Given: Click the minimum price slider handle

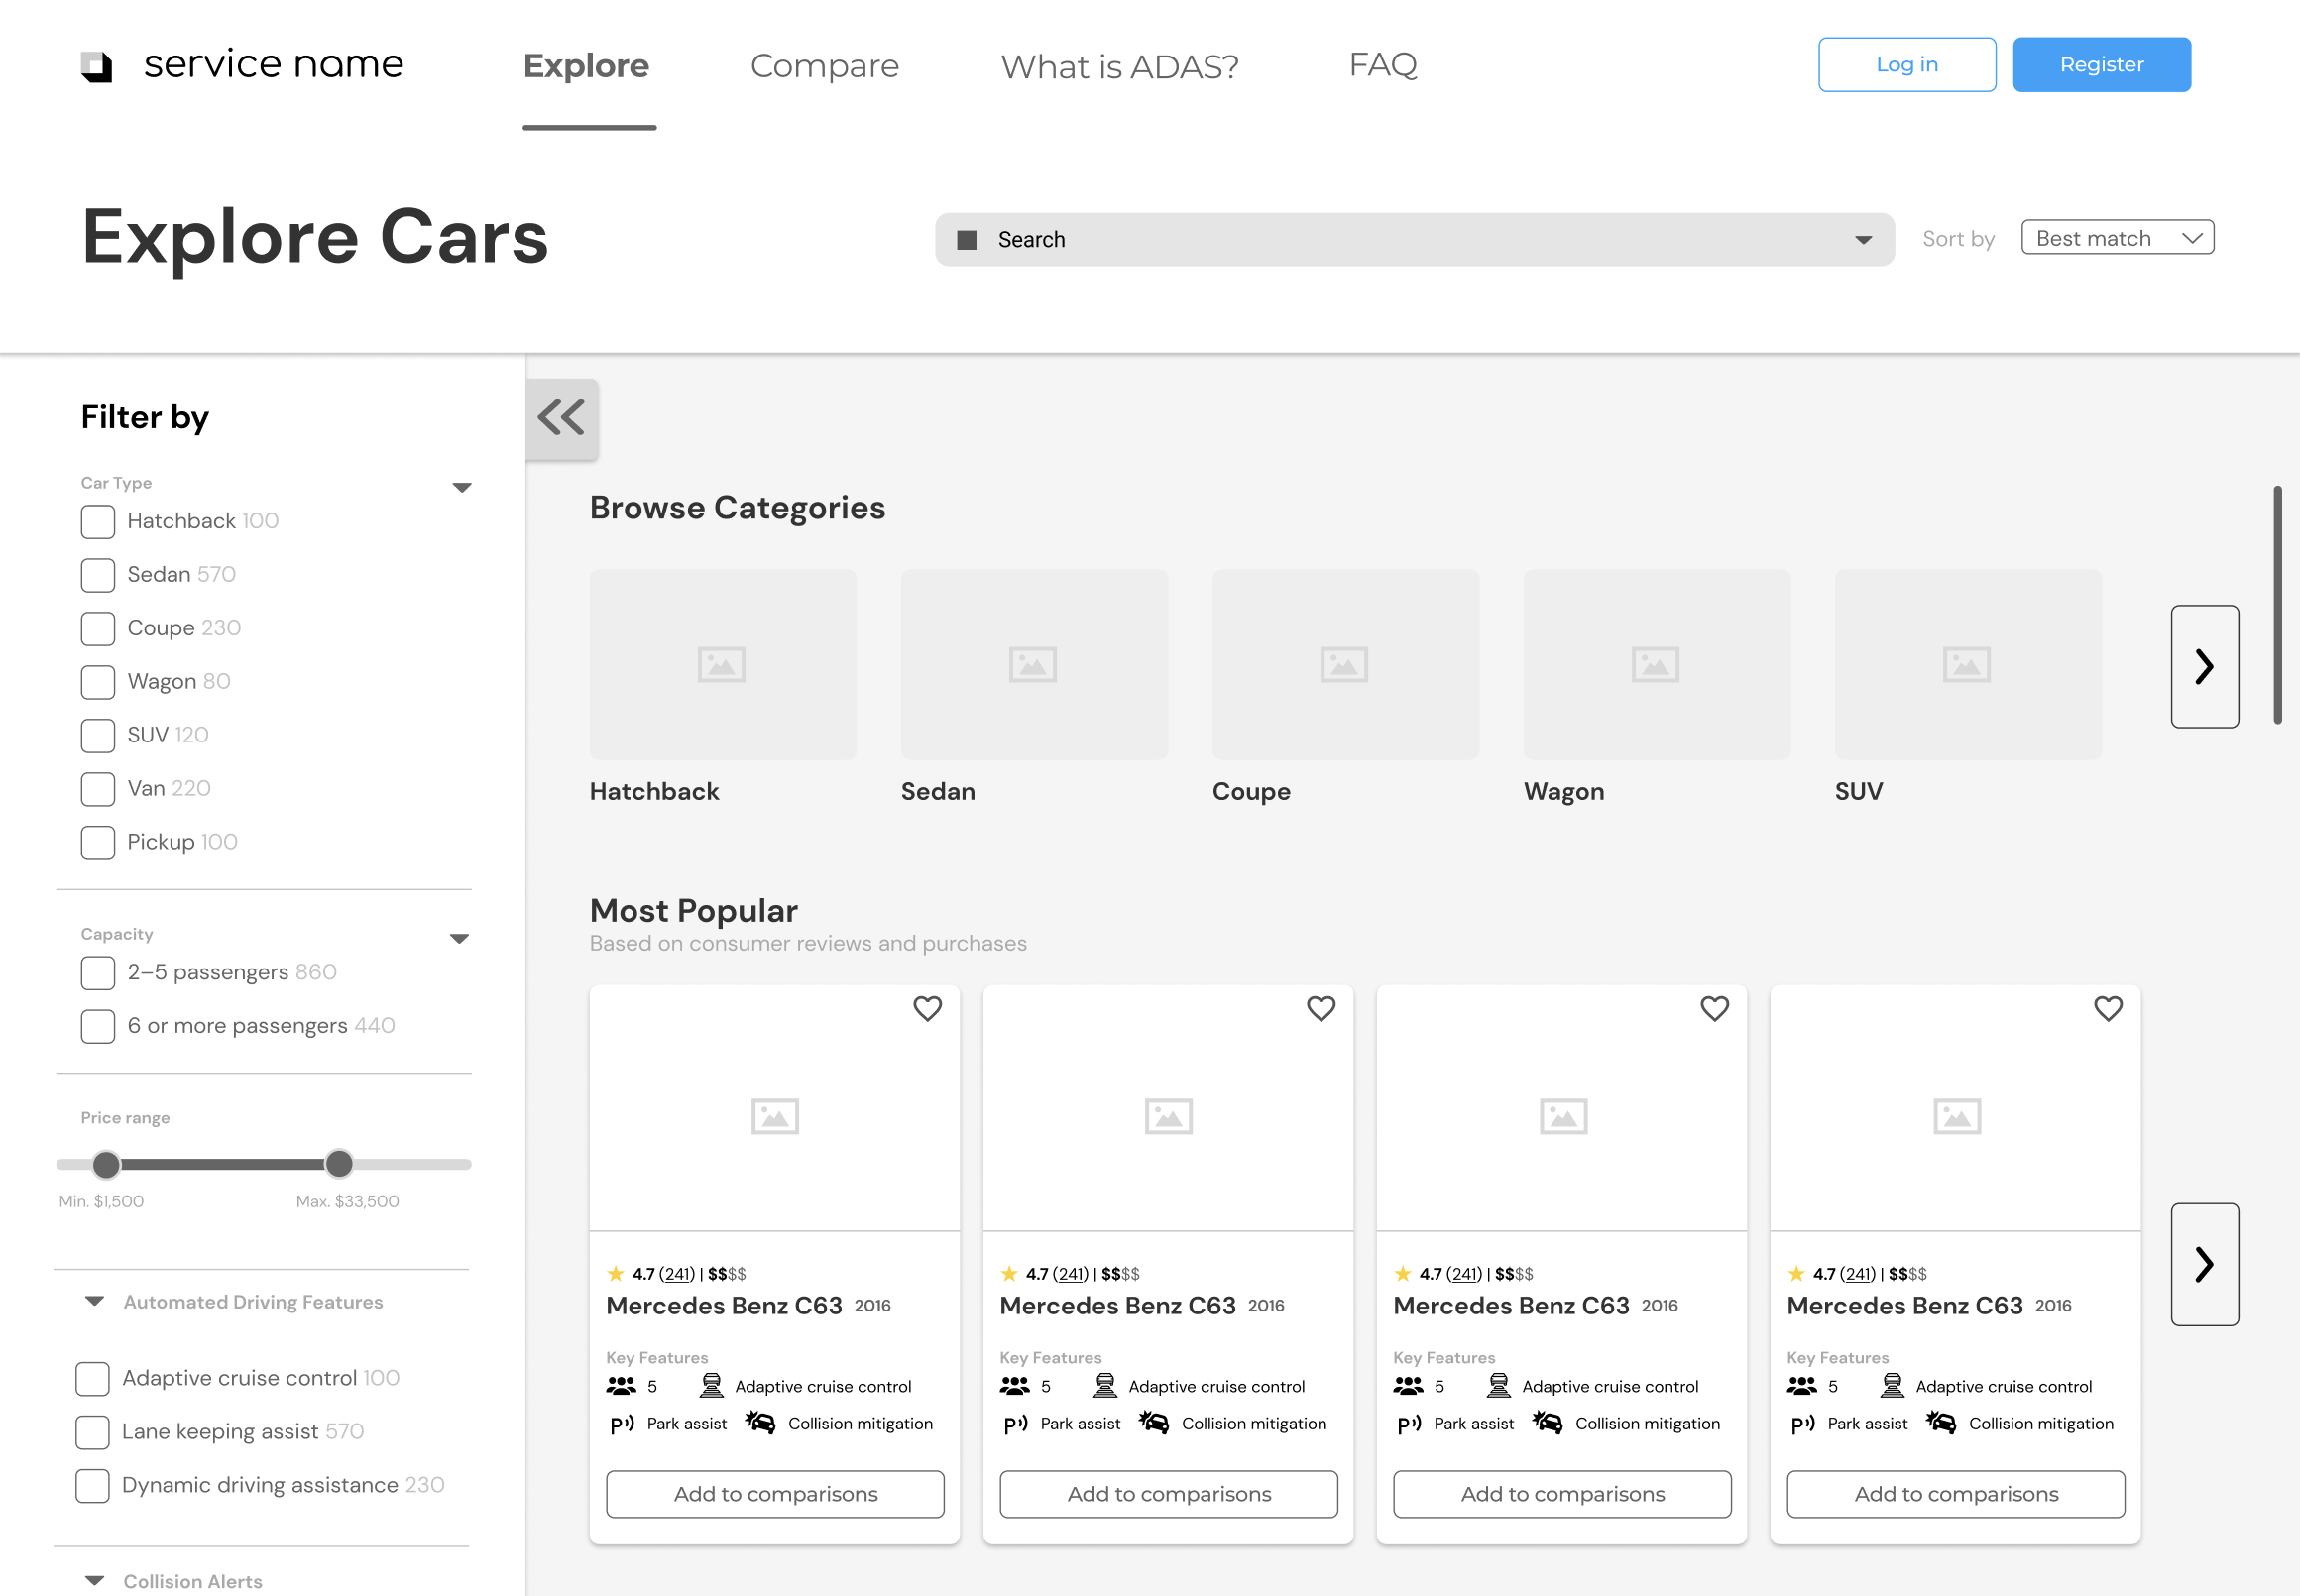Looking at the screenshot, I should (106, 1164).
